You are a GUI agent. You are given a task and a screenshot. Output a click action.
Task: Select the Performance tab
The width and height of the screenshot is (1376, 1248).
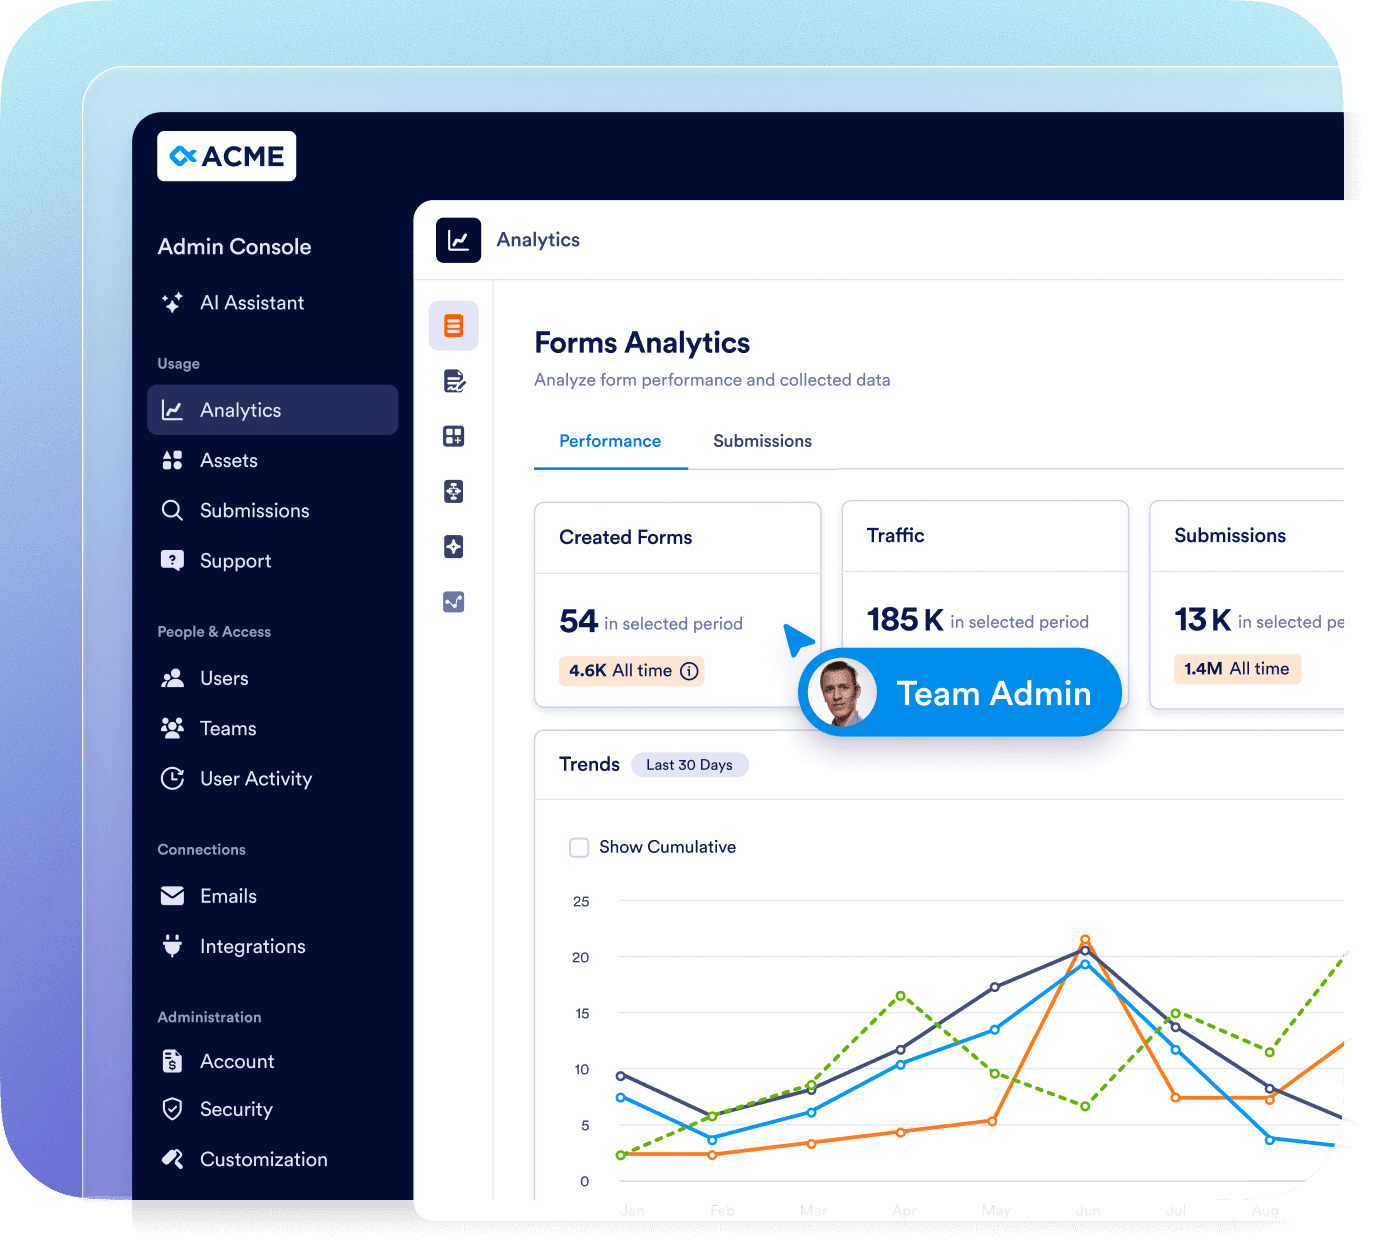pos(610,441)
